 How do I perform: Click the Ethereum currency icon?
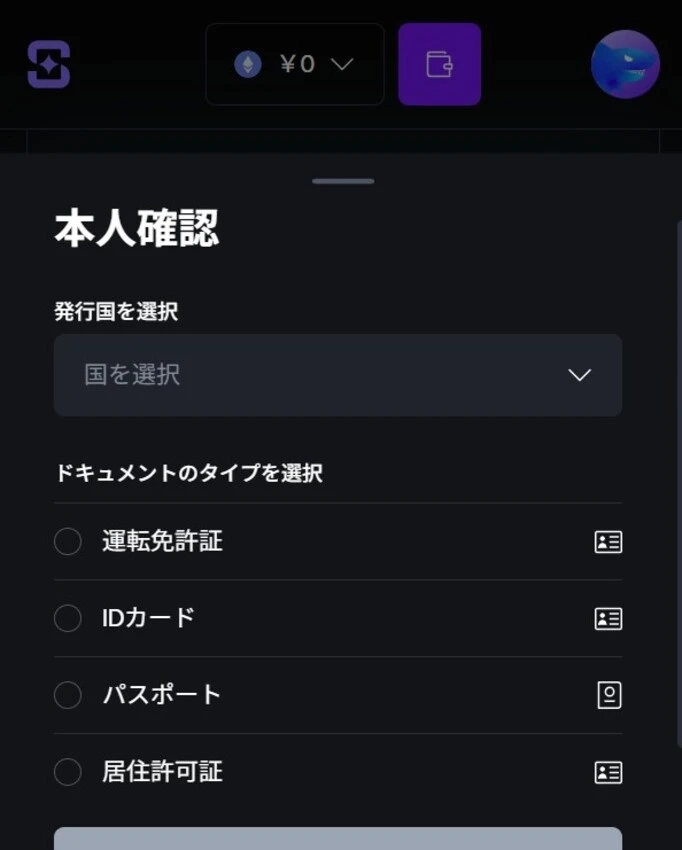(x=248, y=65)
